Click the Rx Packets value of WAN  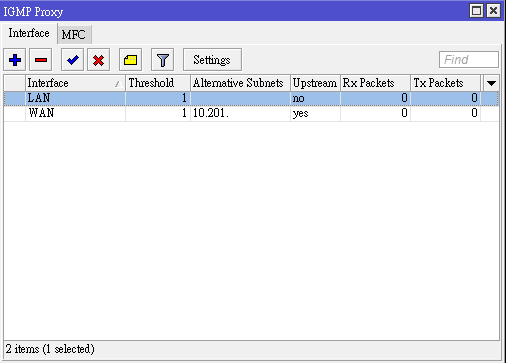tap(375, 113)
